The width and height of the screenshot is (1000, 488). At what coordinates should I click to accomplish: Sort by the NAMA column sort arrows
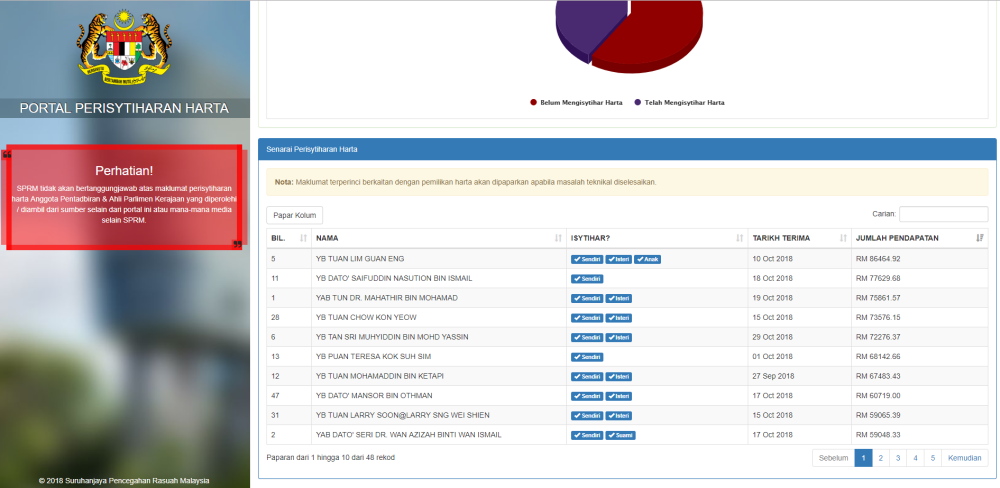click(559, 238)
